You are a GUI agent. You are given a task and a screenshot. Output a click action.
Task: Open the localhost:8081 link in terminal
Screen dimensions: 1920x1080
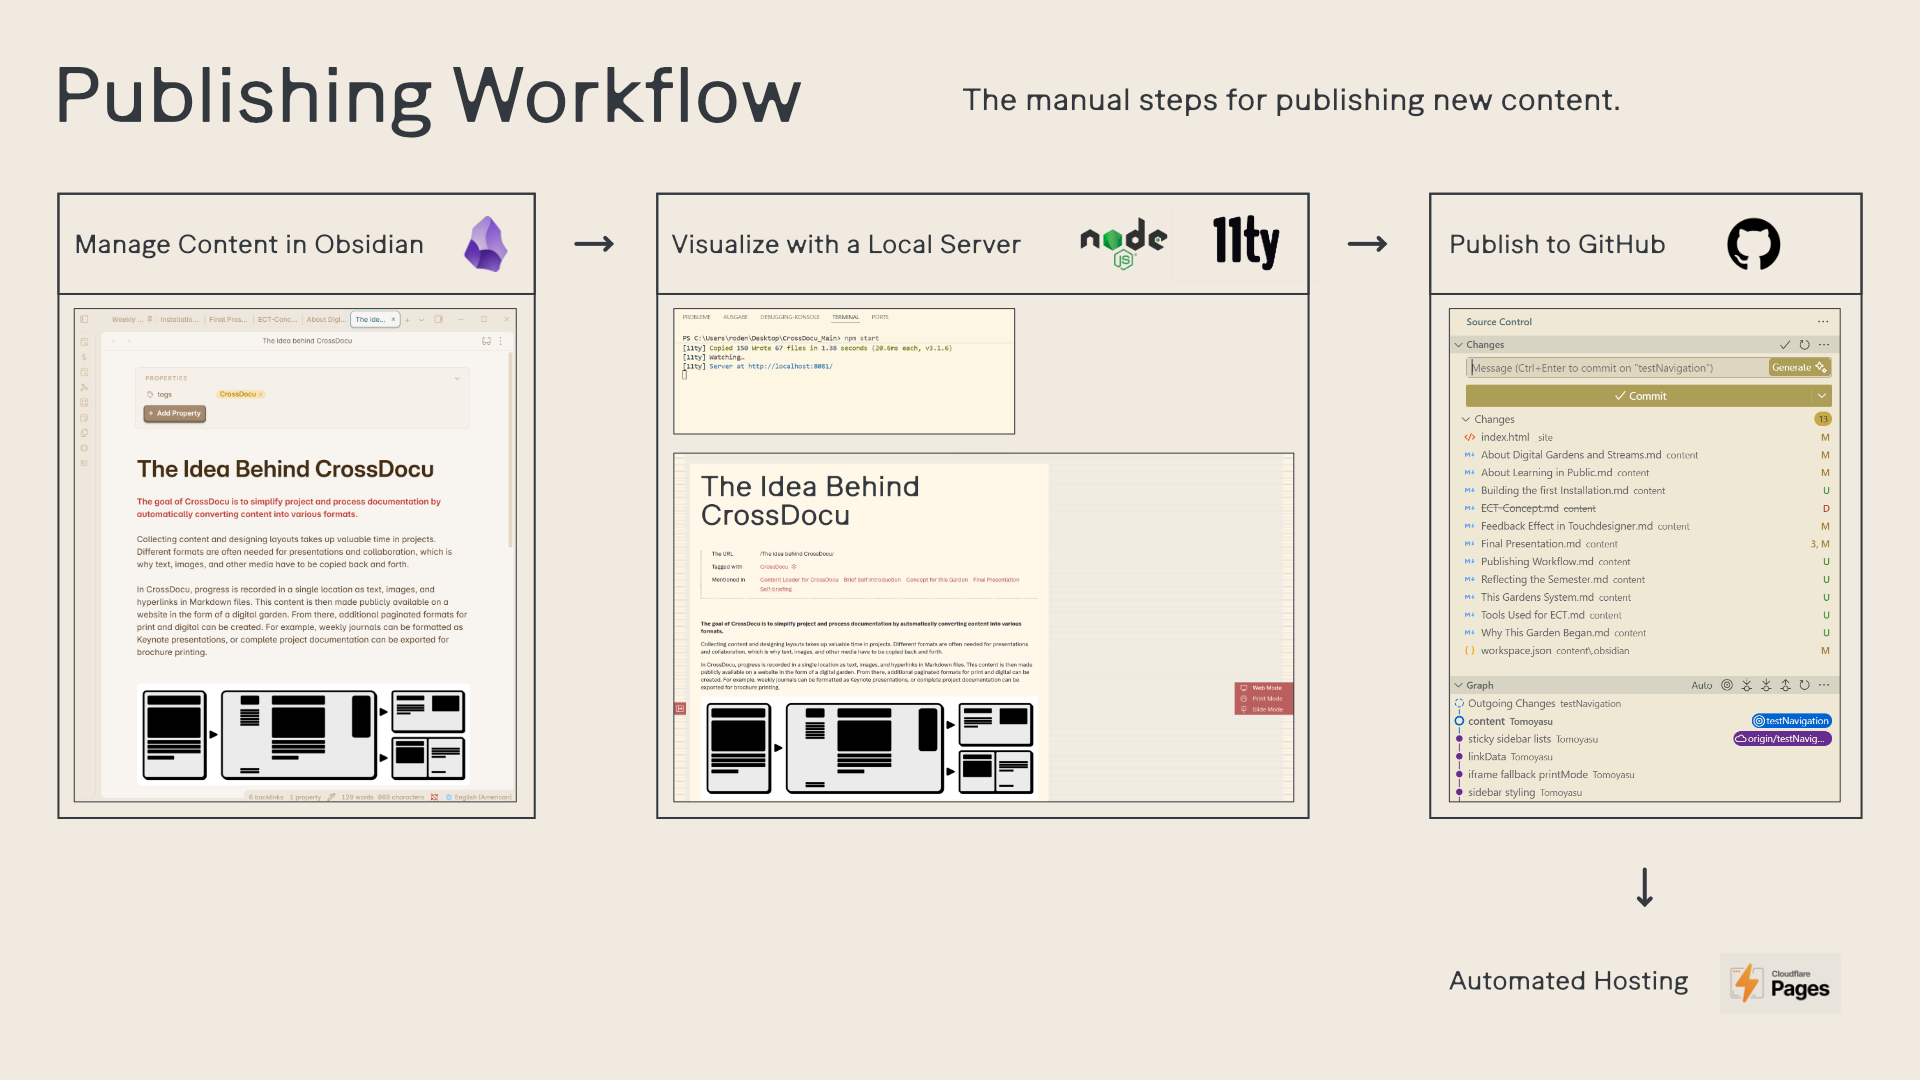(790, 366)
